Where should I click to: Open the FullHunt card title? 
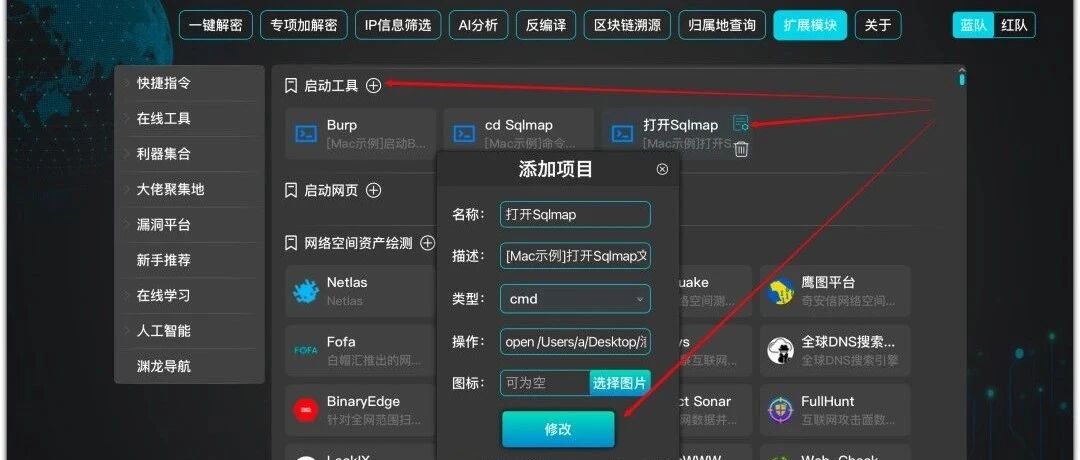click(827, 401)
